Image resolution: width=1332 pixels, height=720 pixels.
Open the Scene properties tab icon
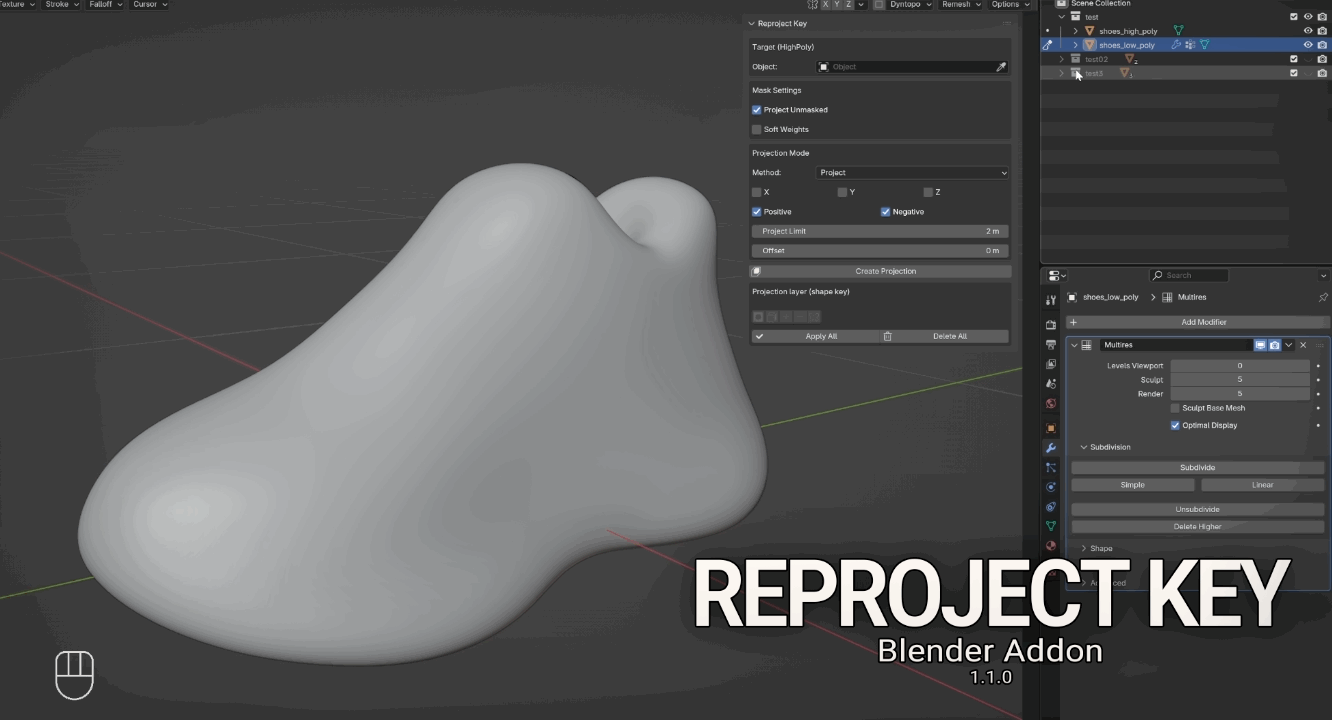click(x=1051, y=383)
